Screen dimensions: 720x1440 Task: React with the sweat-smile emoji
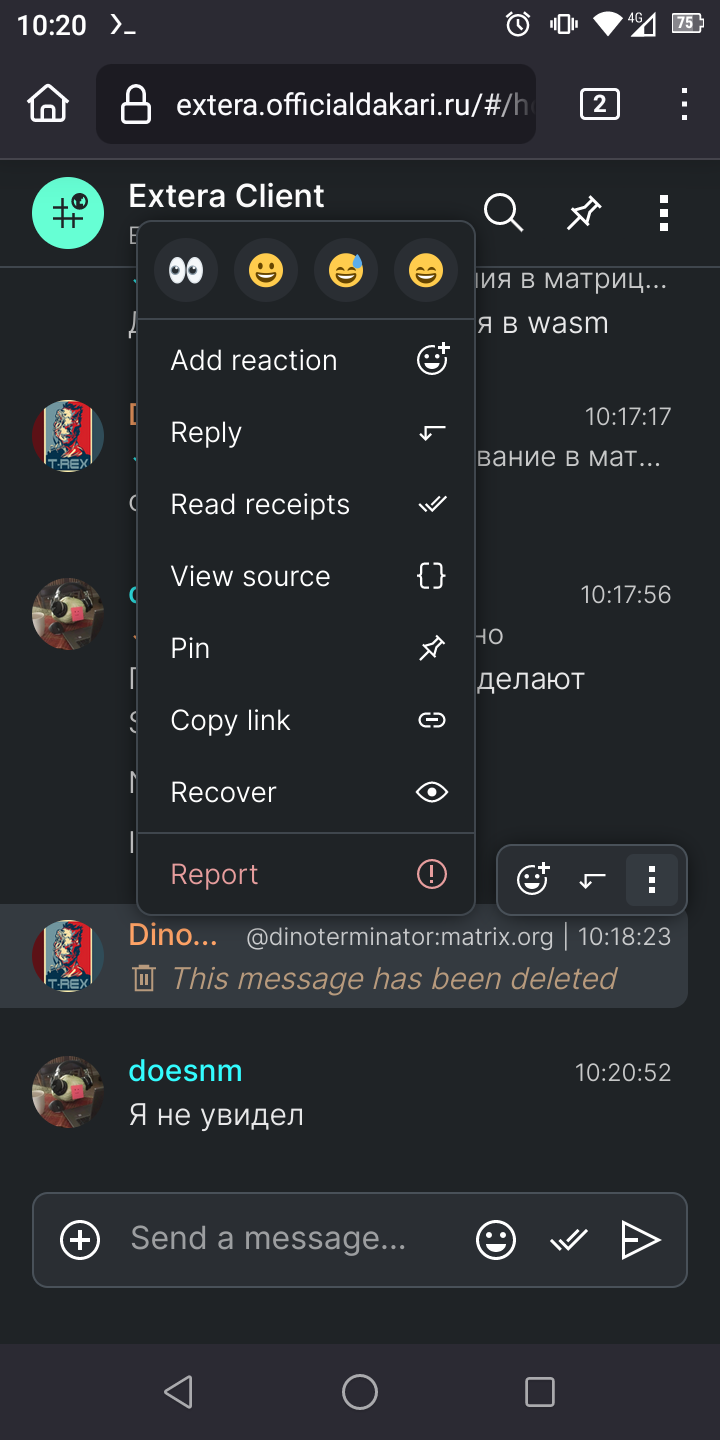[346, 270]
